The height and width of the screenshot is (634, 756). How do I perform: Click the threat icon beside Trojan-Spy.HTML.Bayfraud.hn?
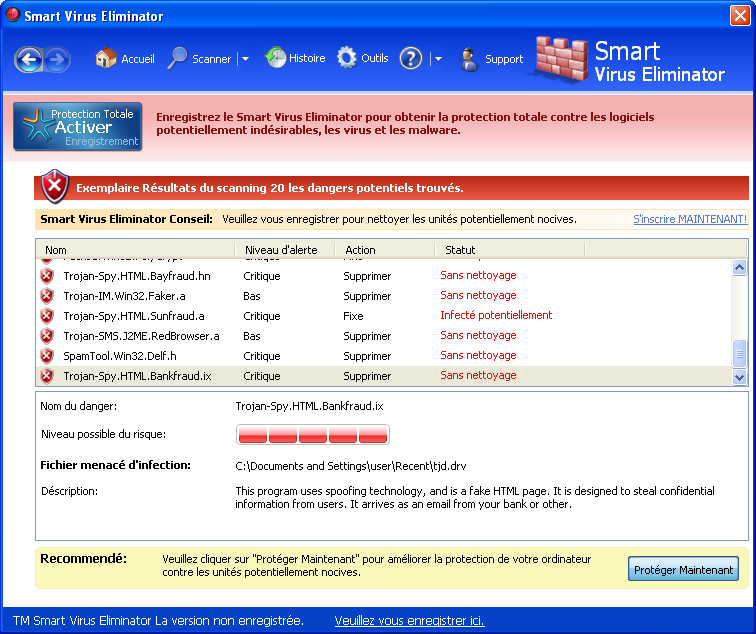47,276
